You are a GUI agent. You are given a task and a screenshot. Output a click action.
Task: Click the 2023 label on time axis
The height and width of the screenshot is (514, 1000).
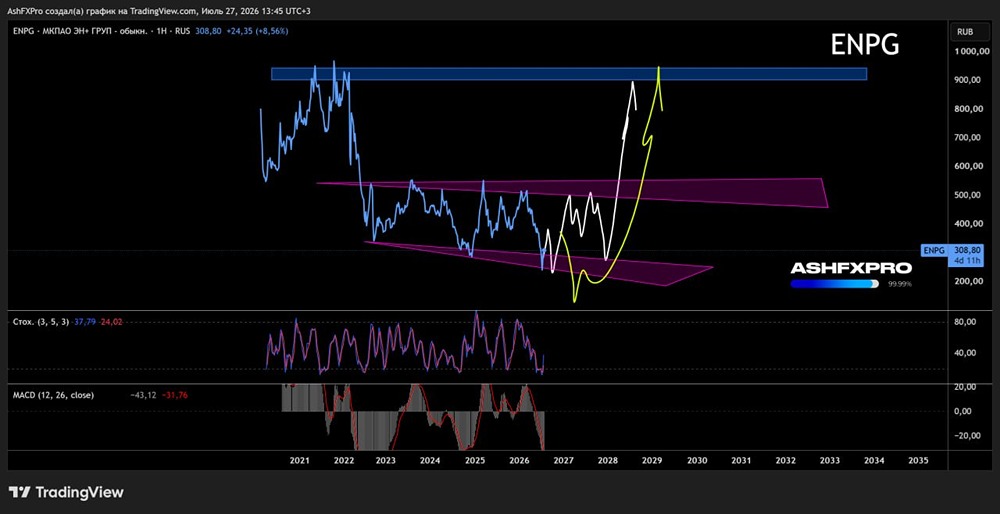(x=386, y=460)
